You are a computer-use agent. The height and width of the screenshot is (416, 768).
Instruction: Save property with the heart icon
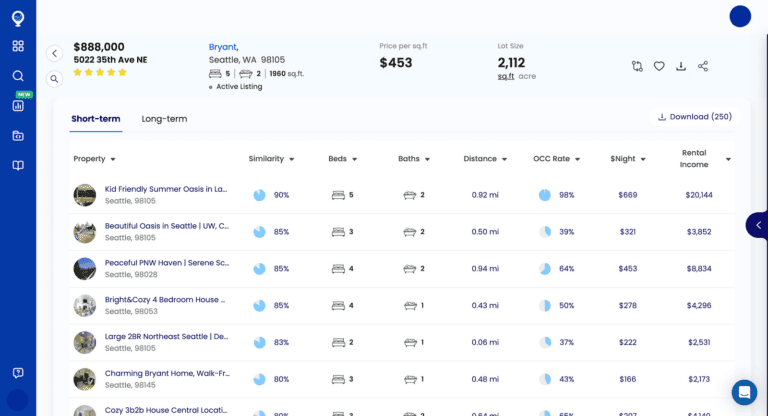[659, 66]
